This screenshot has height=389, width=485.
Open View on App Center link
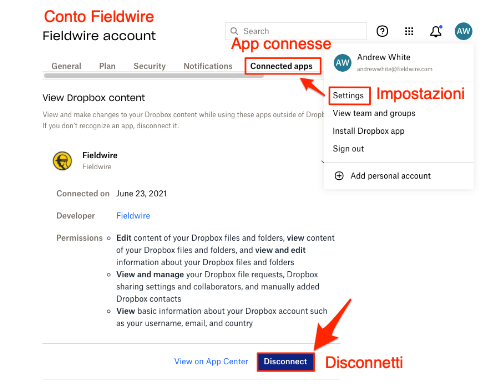(211, 361)
